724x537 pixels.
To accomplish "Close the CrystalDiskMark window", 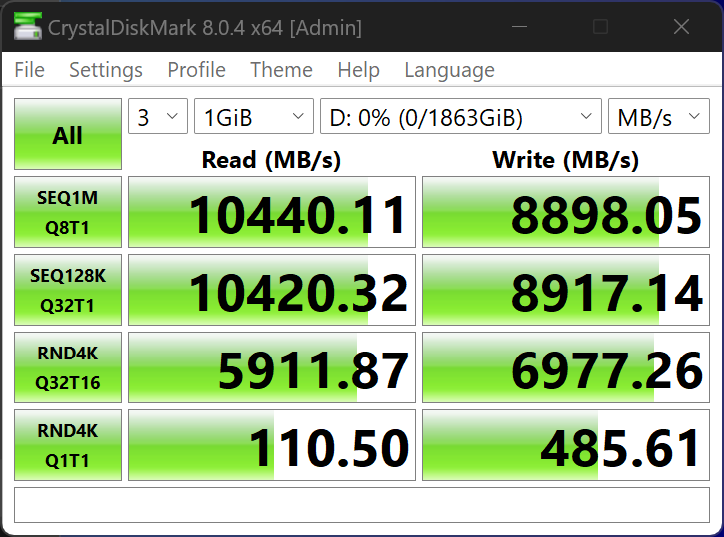I will [681, 27].
